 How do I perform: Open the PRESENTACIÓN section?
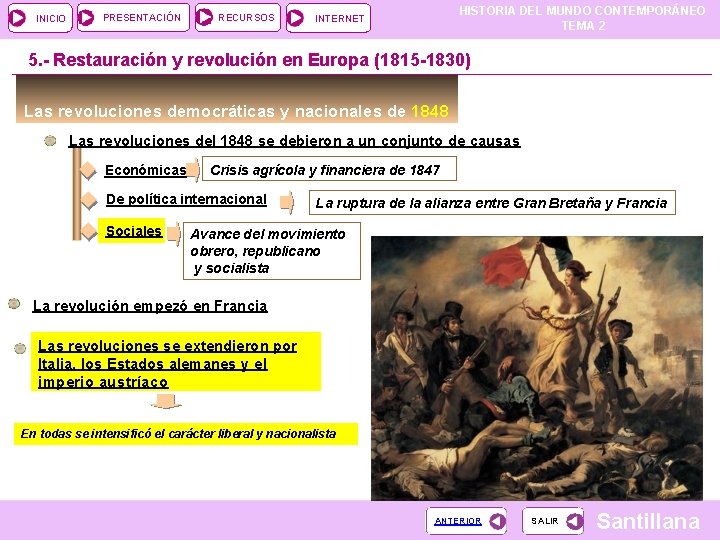tap(133, 17)
